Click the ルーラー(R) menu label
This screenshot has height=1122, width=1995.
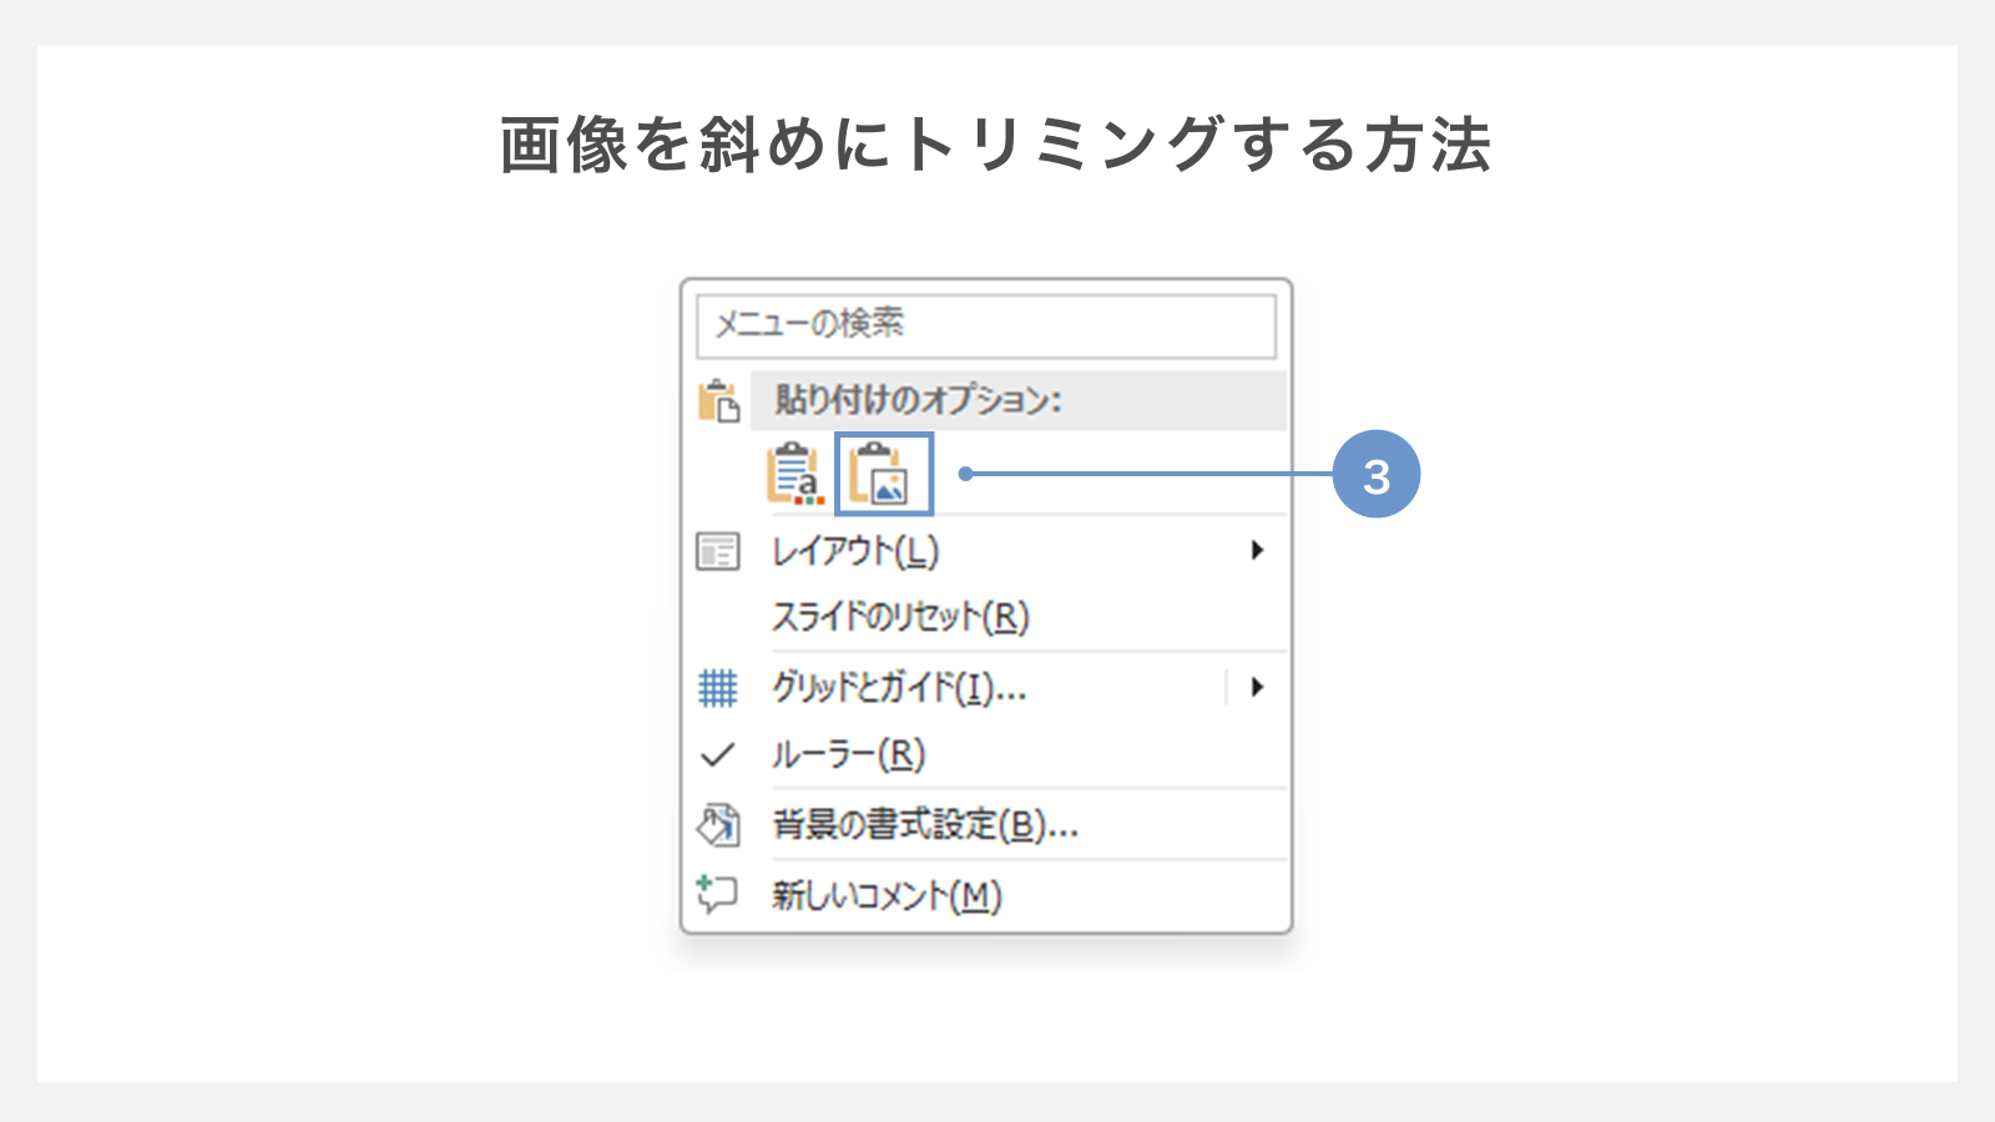click(849, 755)
